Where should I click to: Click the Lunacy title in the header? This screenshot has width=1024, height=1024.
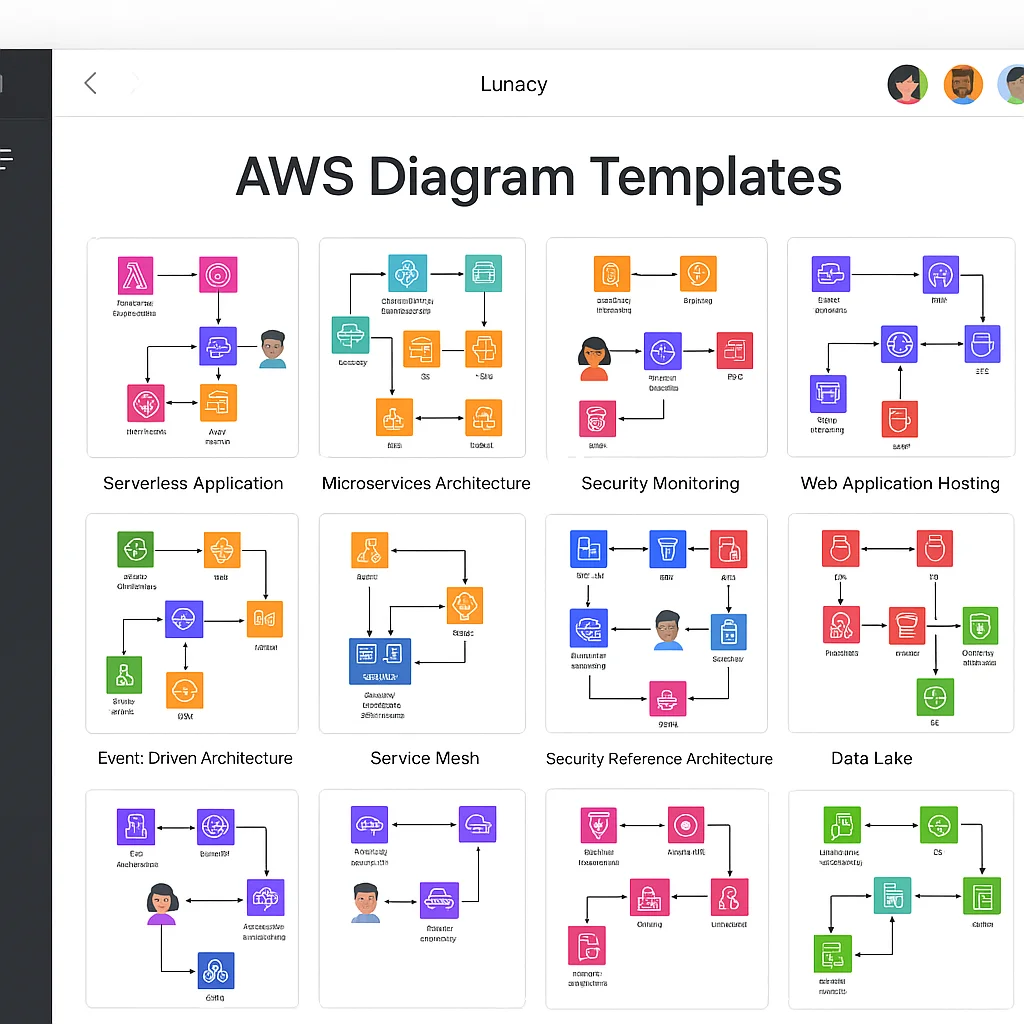(x=513, y=84)
